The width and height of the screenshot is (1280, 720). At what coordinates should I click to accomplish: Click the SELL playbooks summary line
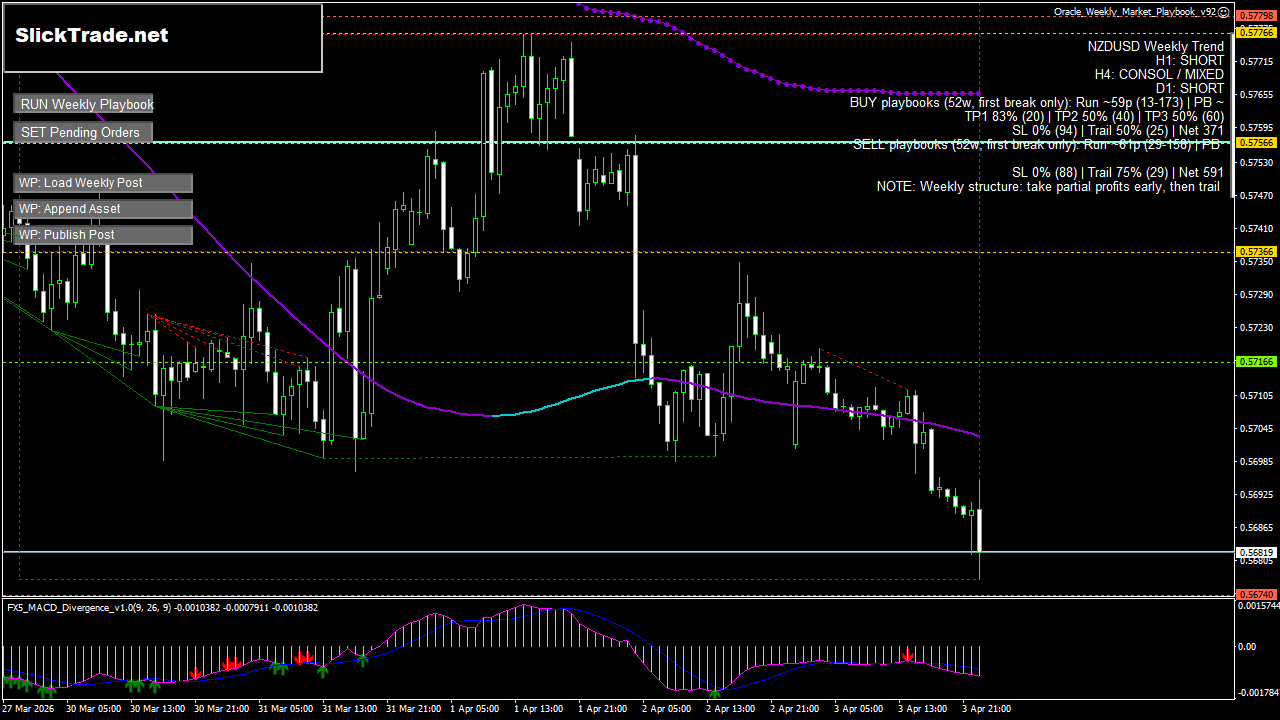tap(1037, 145)
